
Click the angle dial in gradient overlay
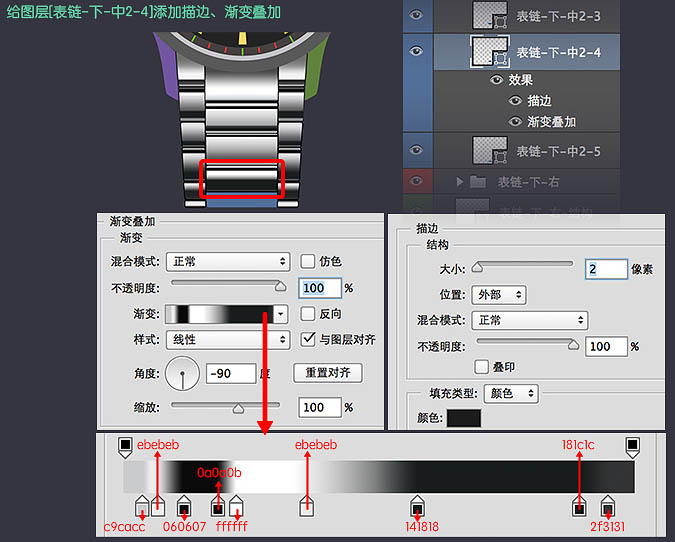[182, 374]
